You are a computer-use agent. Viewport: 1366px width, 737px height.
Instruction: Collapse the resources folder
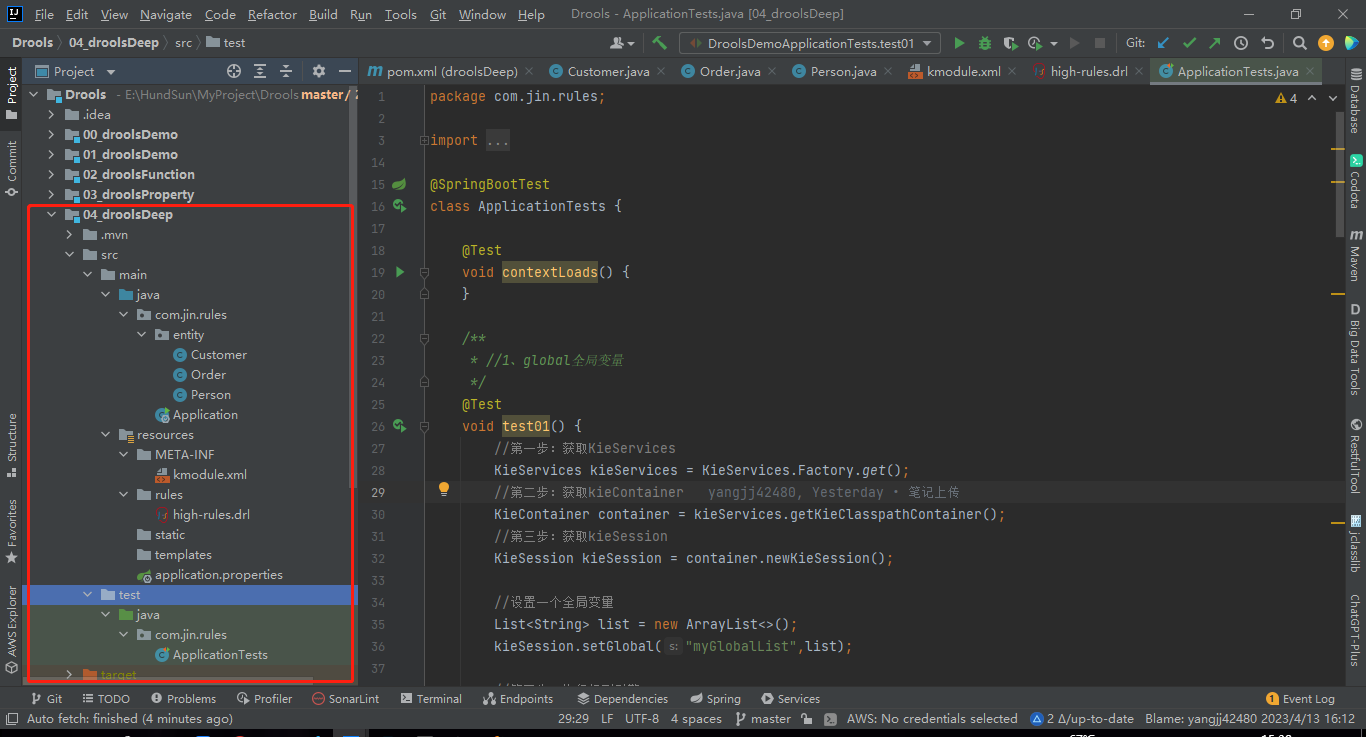pos(106,435)
